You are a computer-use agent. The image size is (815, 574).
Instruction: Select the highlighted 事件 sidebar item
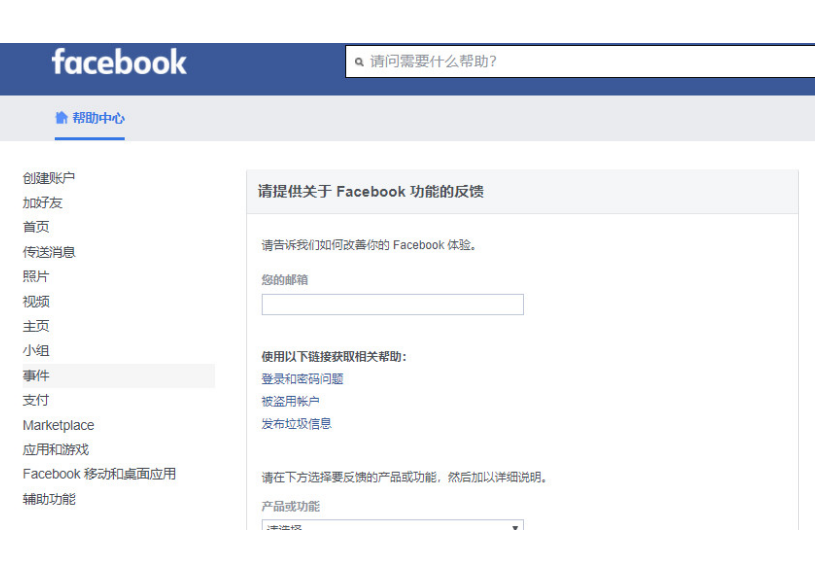[36, 376]
